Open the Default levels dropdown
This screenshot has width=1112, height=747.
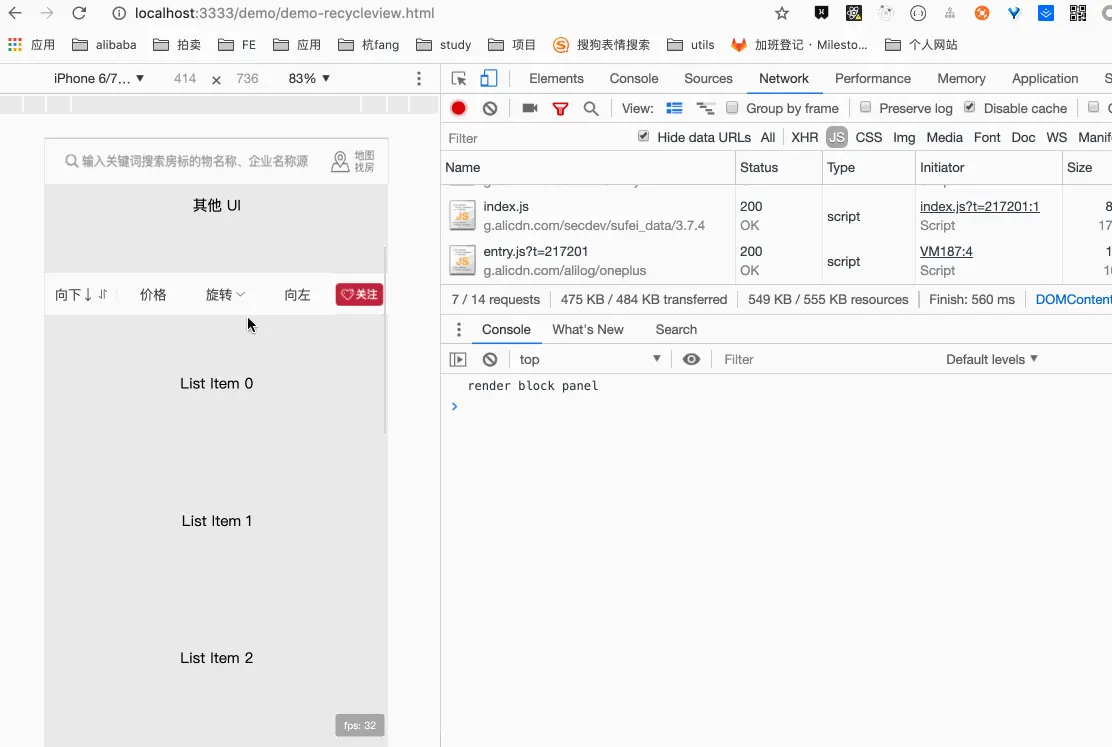click(x=991, y=360)
